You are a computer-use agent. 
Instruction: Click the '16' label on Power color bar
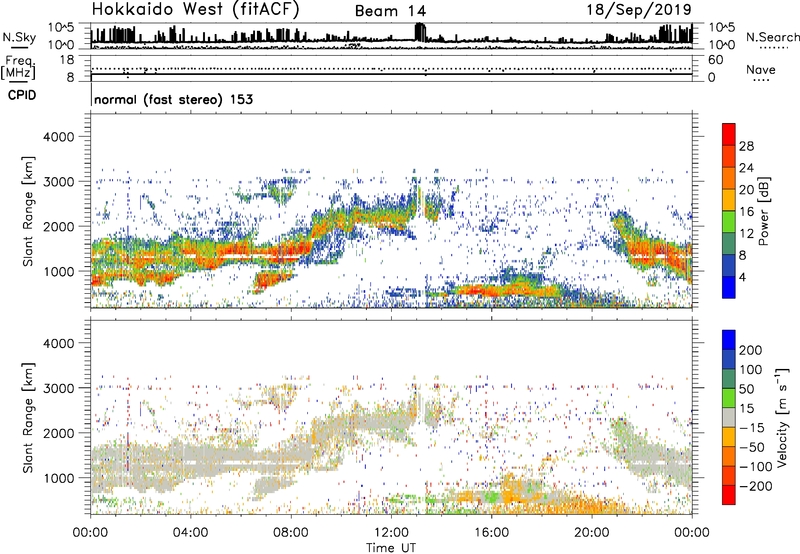746,212
